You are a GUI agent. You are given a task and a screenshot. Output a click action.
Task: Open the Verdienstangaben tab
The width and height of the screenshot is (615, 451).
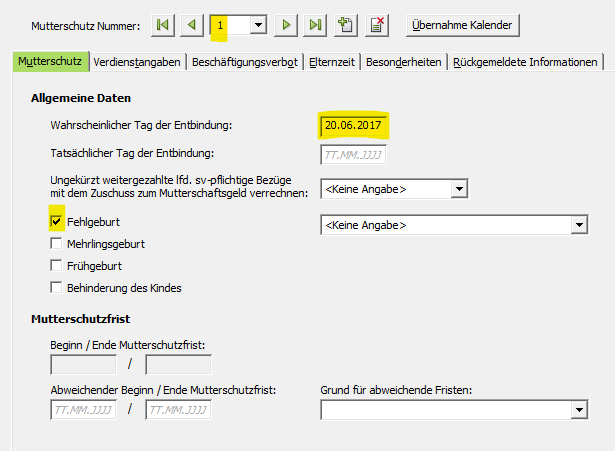[x=137, y=62]
